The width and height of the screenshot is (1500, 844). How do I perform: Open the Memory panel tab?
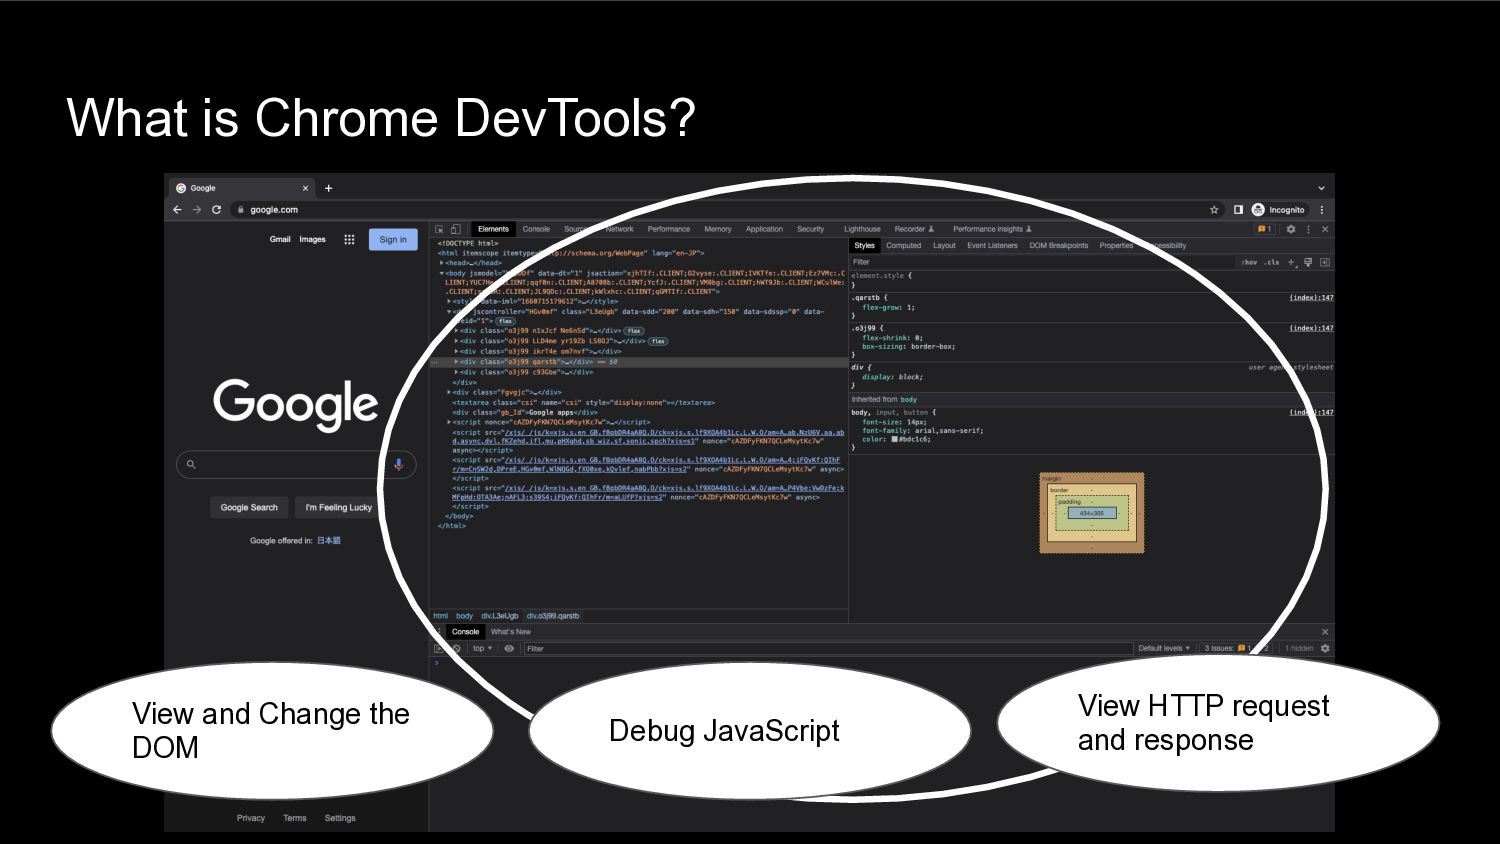point(718,229)
